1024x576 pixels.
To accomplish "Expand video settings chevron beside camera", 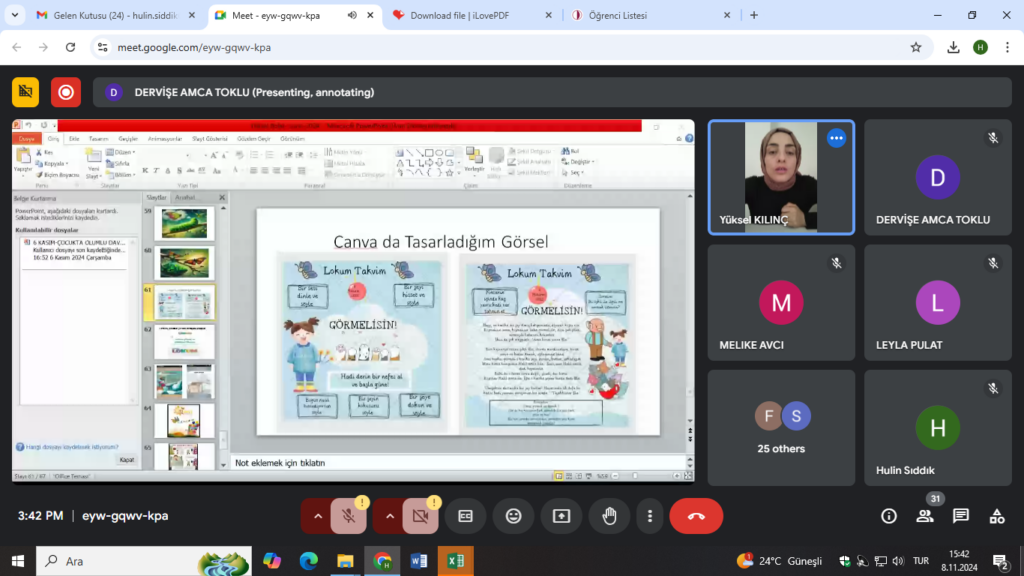I will (x=390, y=516).
